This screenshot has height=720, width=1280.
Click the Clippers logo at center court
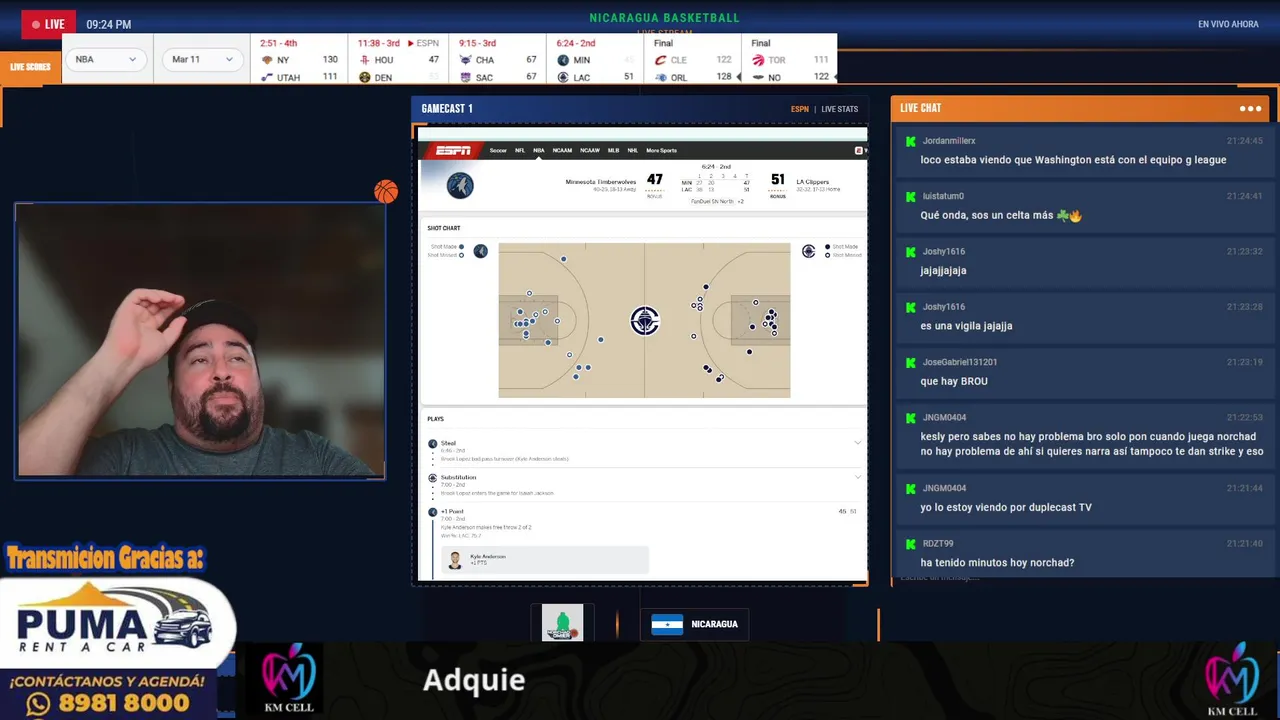coord(644,320)
